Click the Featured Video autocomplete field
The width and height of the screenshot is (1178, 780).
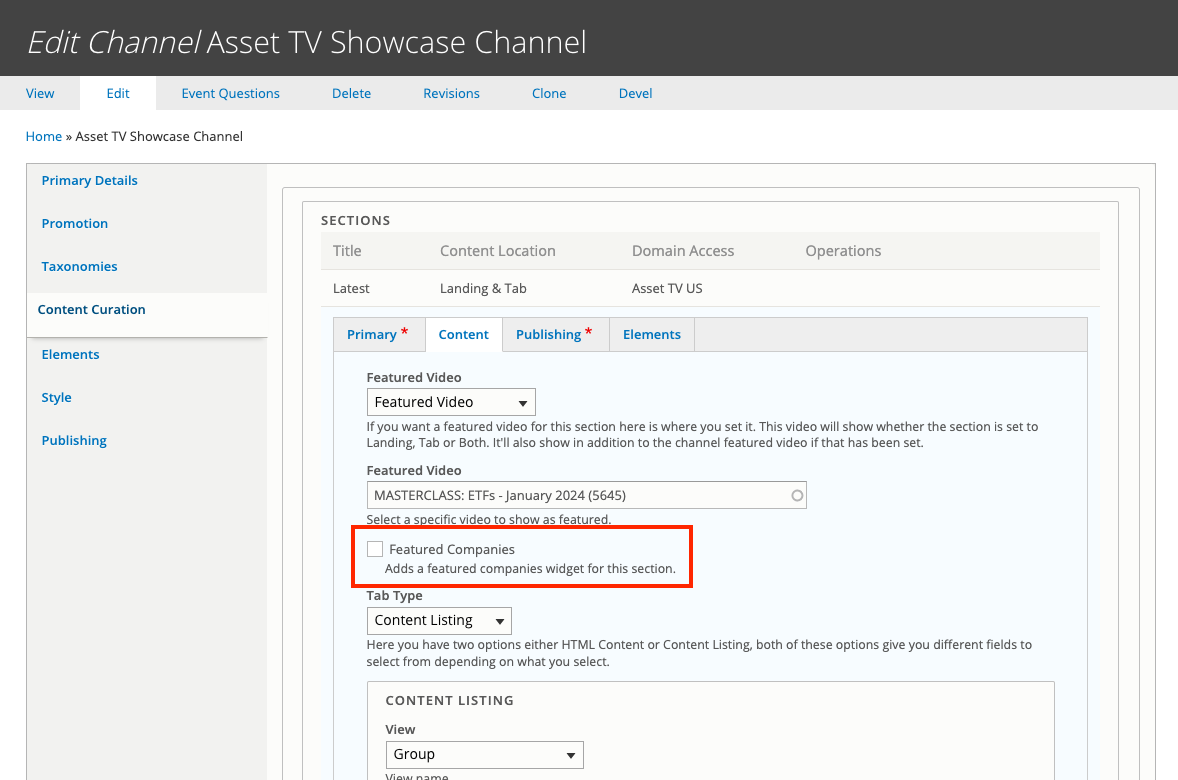586,495
